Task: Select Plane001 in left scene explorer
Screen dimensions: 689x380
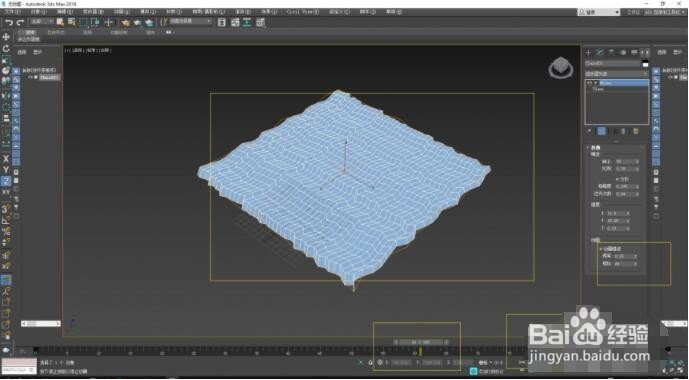Action: tap(50, 77)
